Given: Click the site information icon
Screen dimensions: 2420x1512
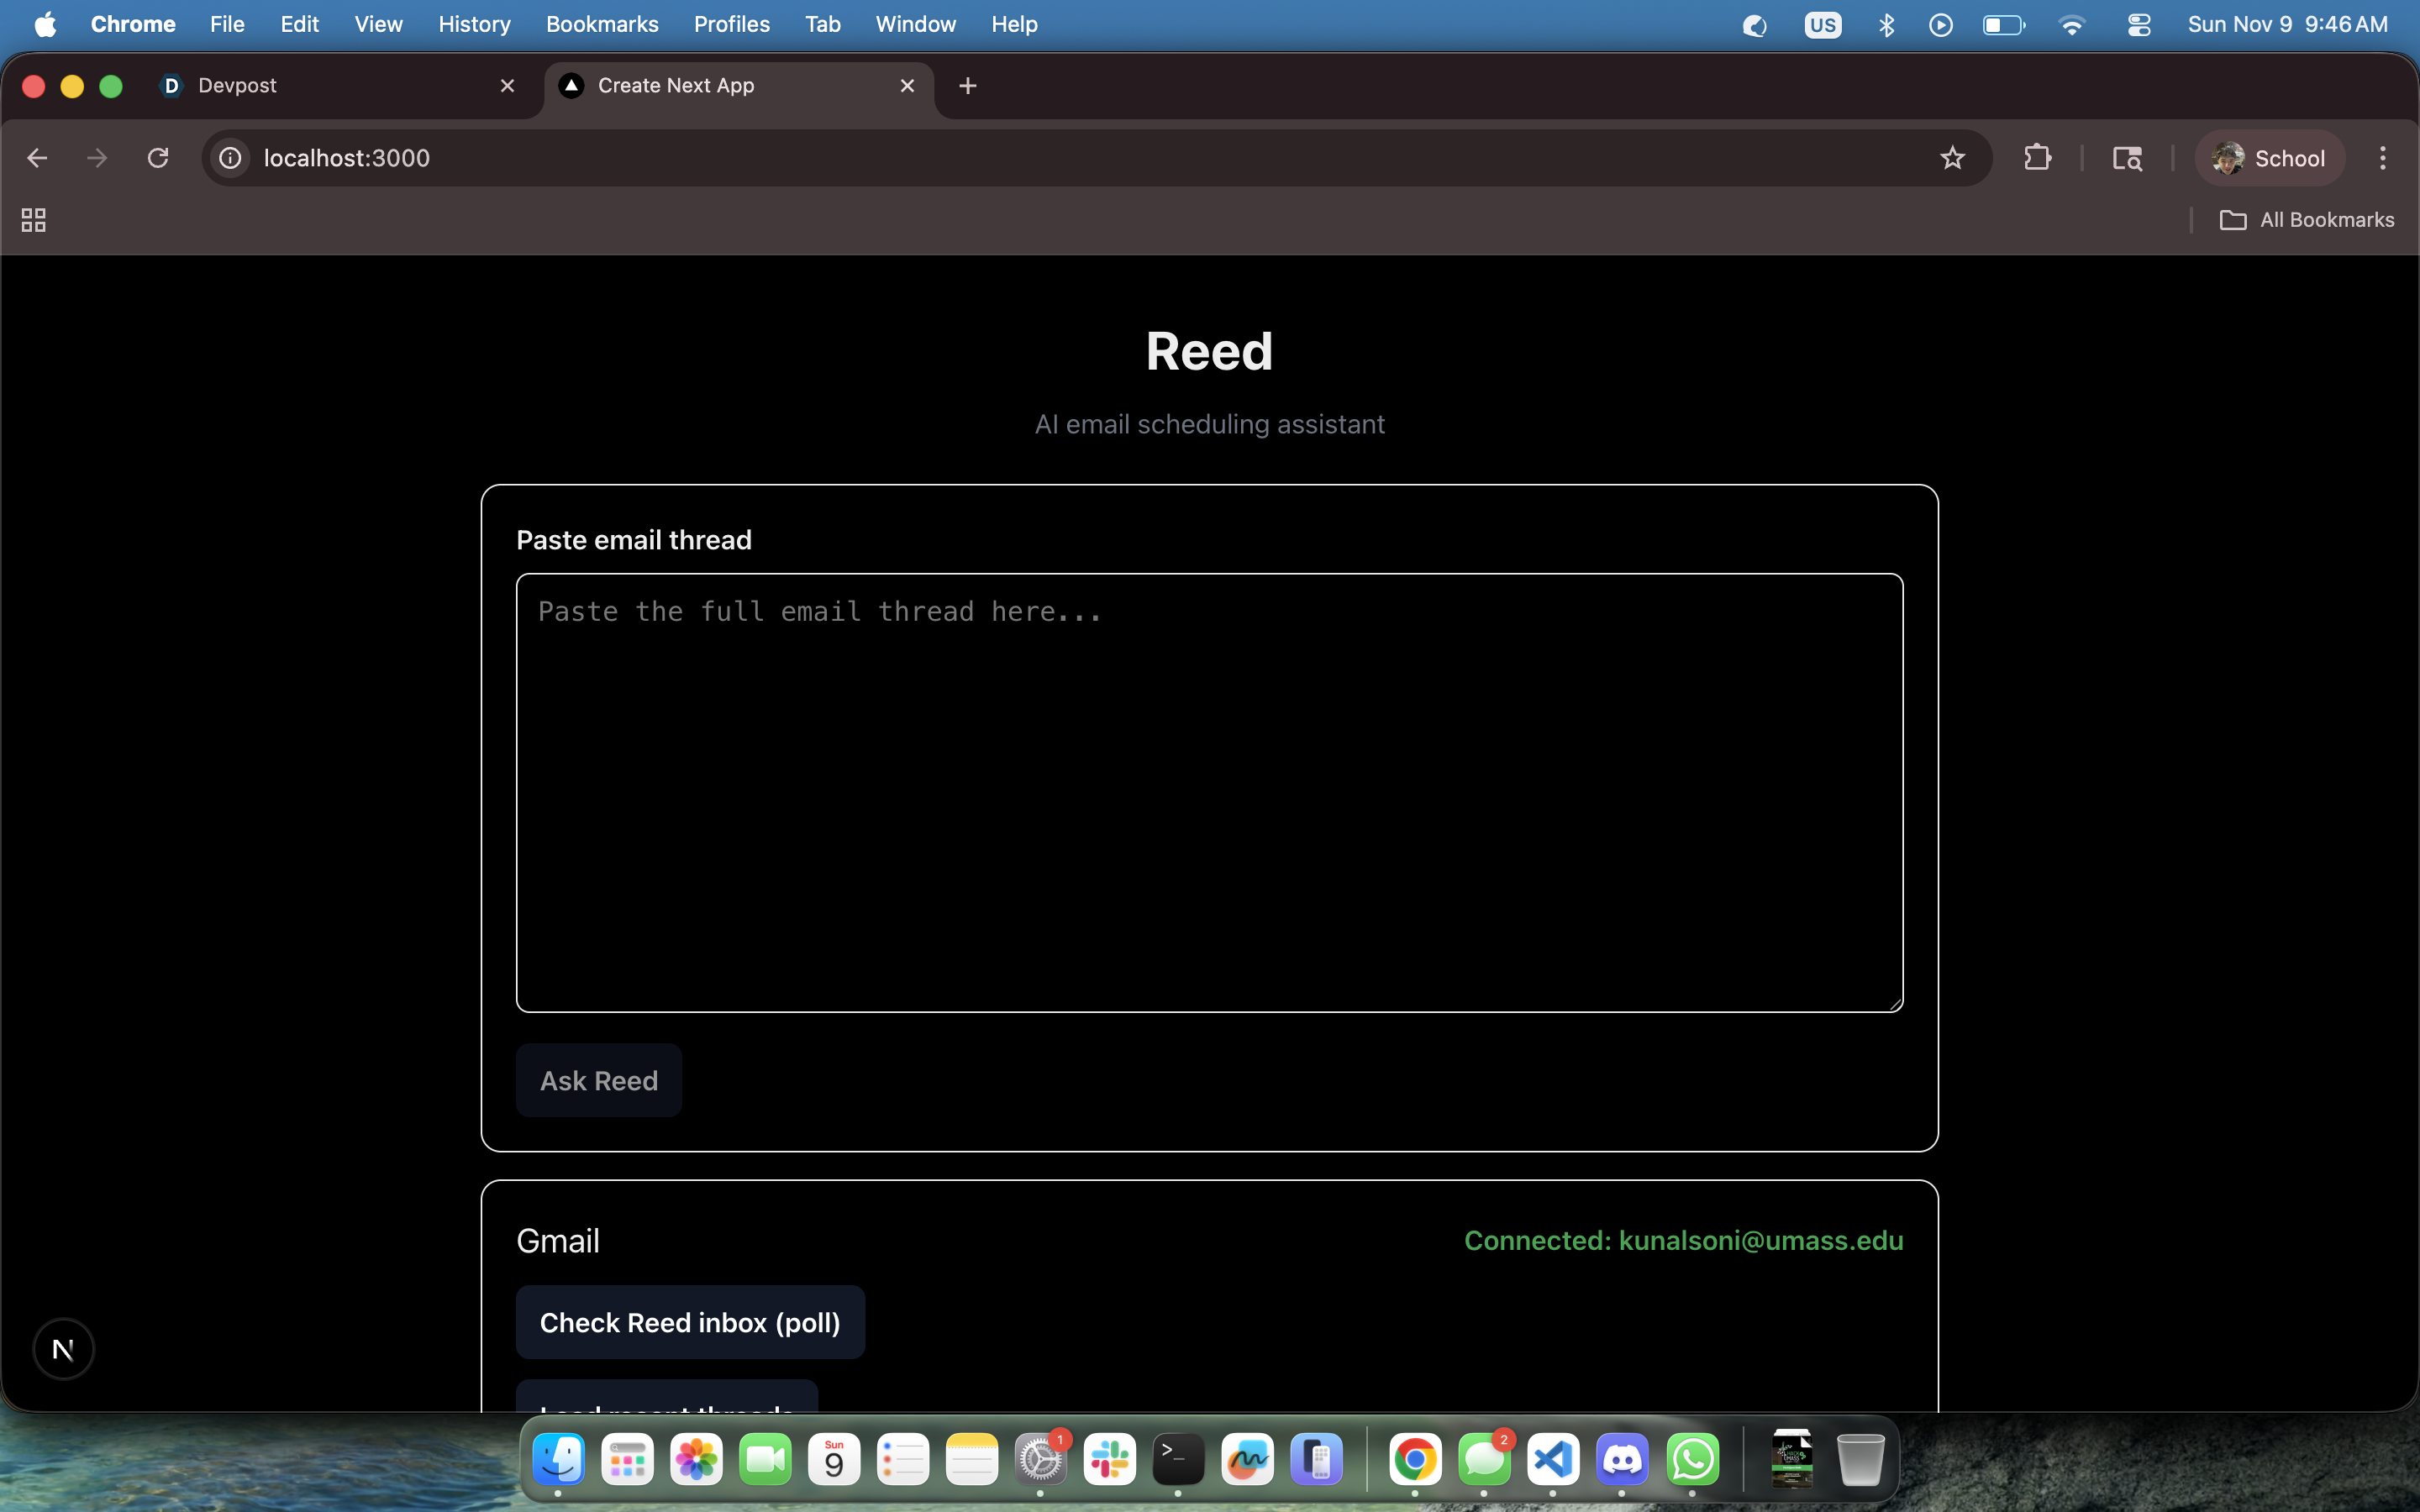Looking at the screenshot, I should click(x=230, y=158).
